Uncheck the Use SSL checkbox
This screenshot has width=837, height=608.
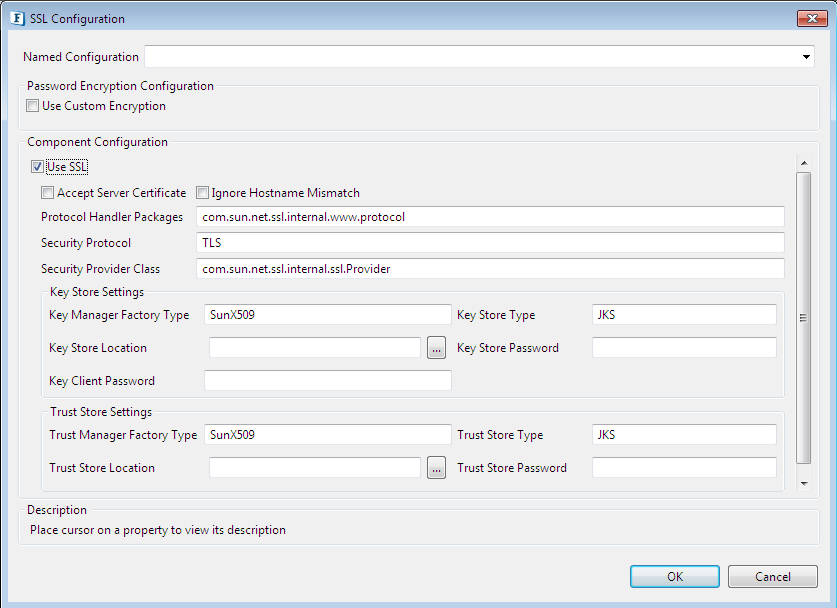37,167
